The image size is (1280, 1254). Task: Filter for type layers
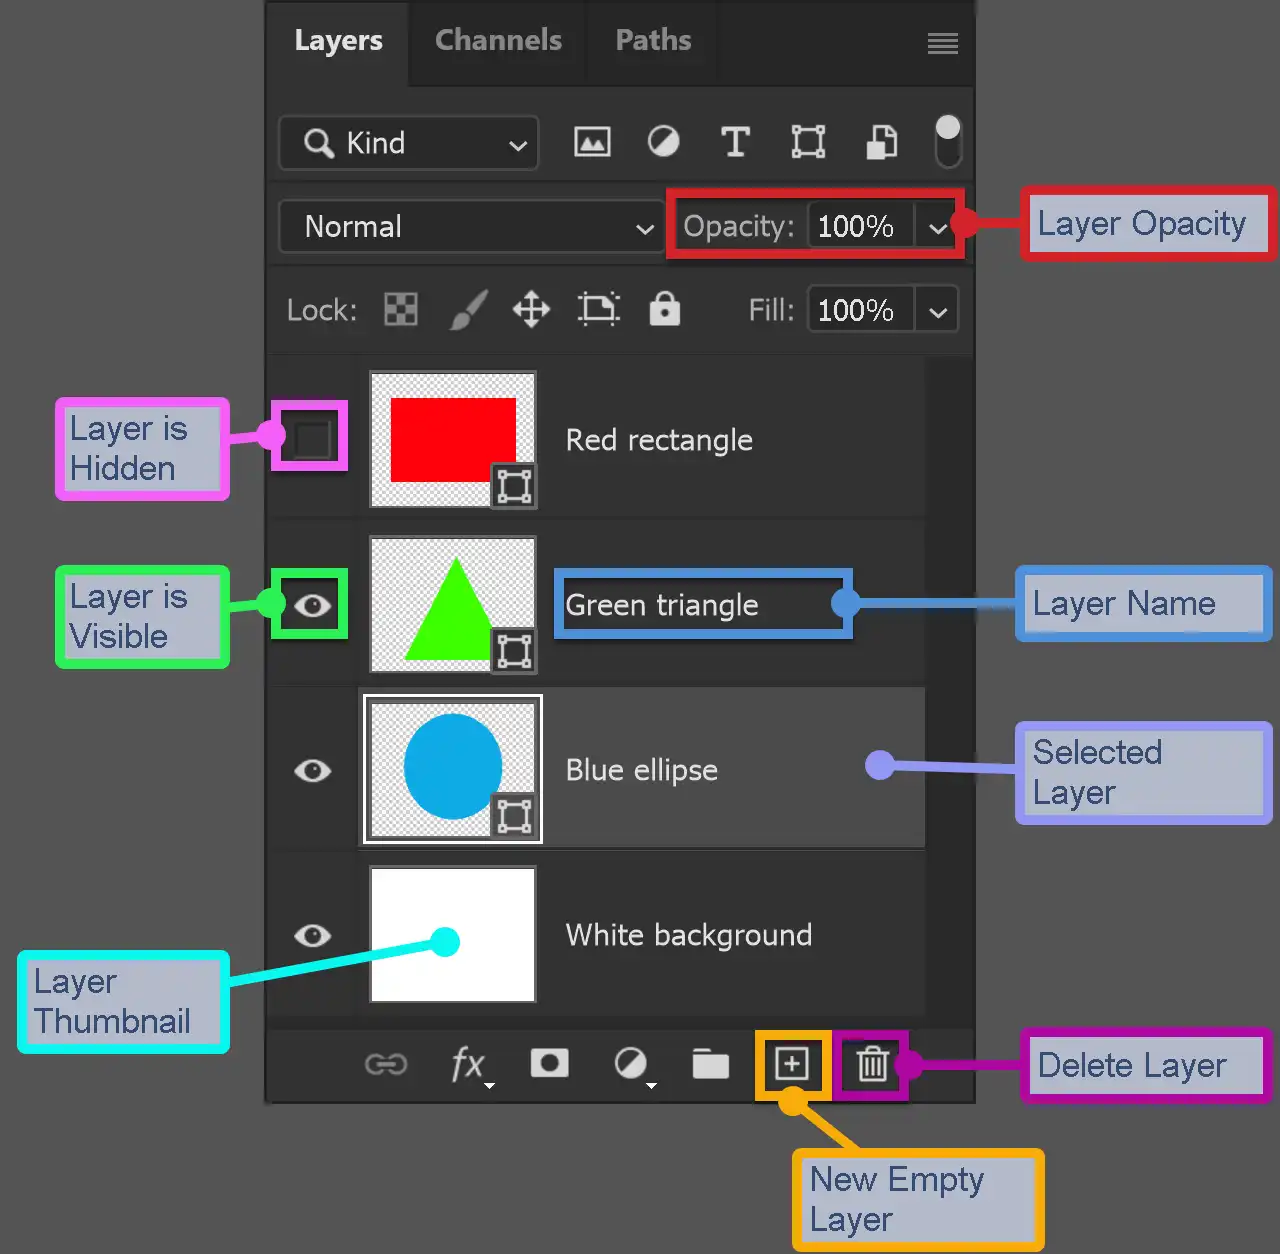736,142
